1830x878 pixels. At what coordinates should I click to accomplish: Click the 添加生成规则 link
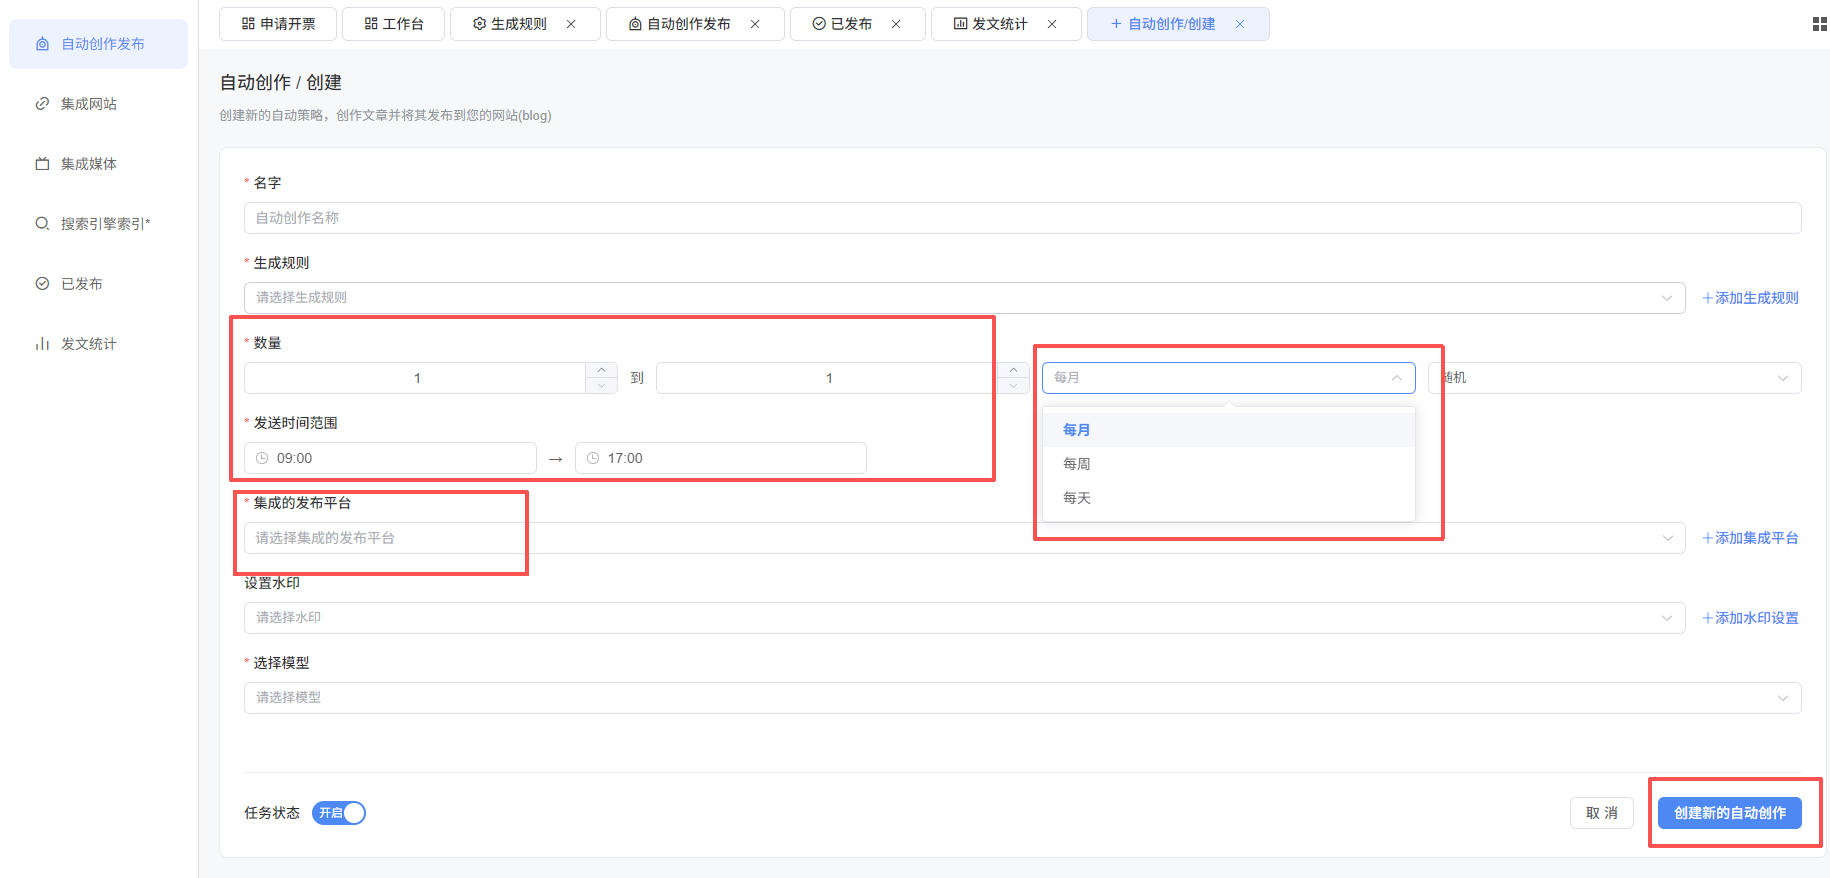(1750, 298)
